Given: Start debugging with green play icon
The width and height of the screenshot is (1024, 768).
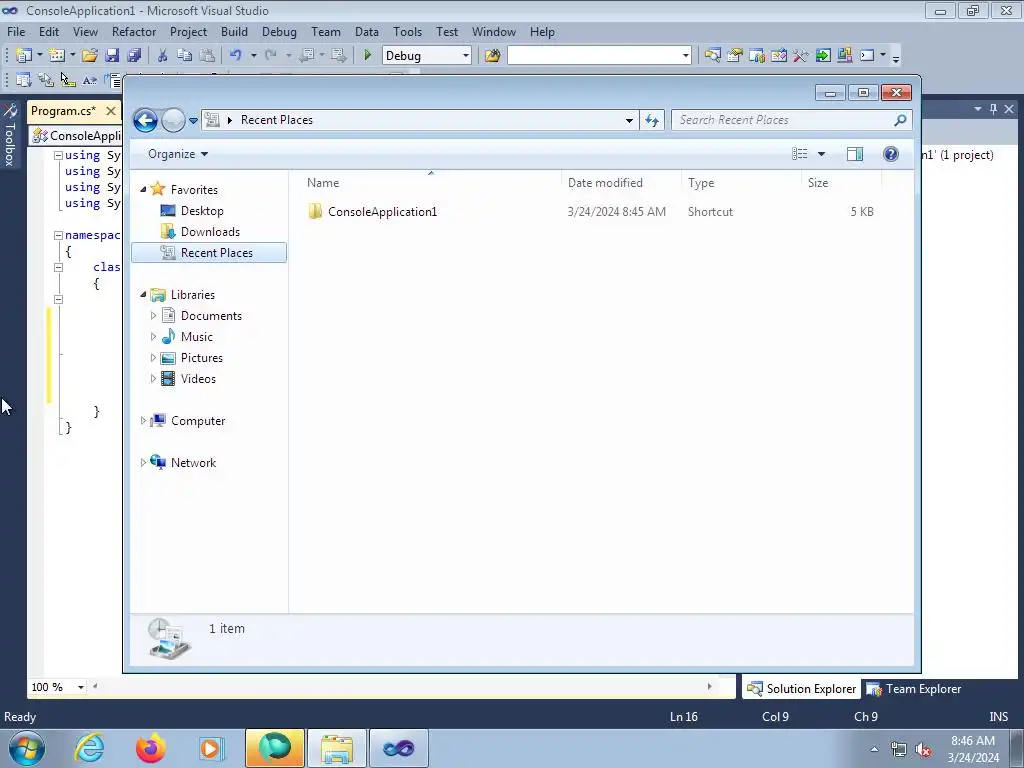Looking at the screenshot, I should 368,56.
